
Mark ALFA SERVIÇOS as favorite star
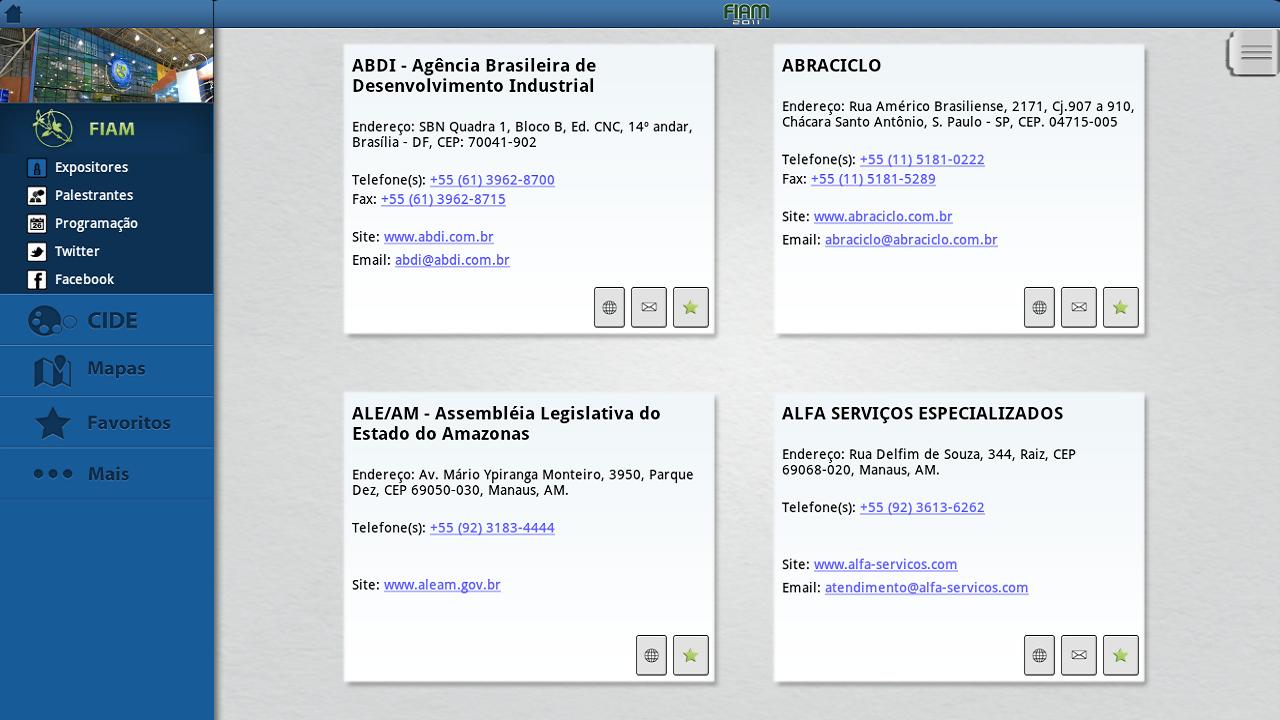[1120, 655]
